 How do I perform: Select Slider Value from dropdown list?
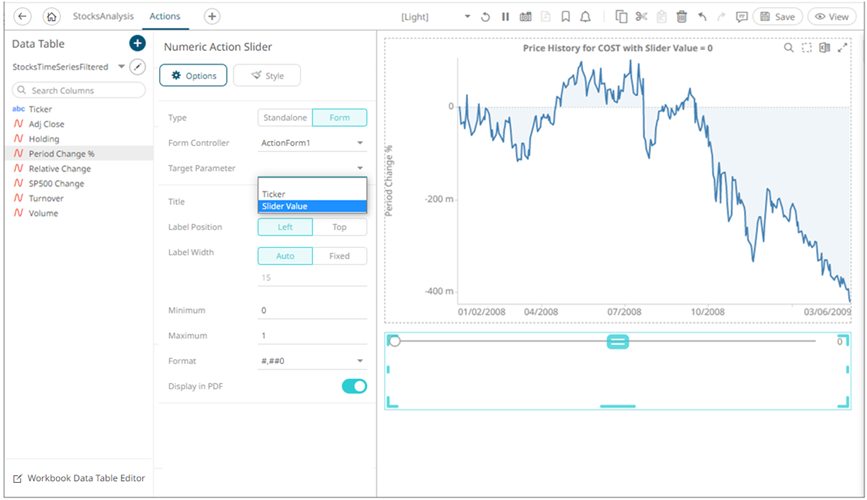pos(312,207)
